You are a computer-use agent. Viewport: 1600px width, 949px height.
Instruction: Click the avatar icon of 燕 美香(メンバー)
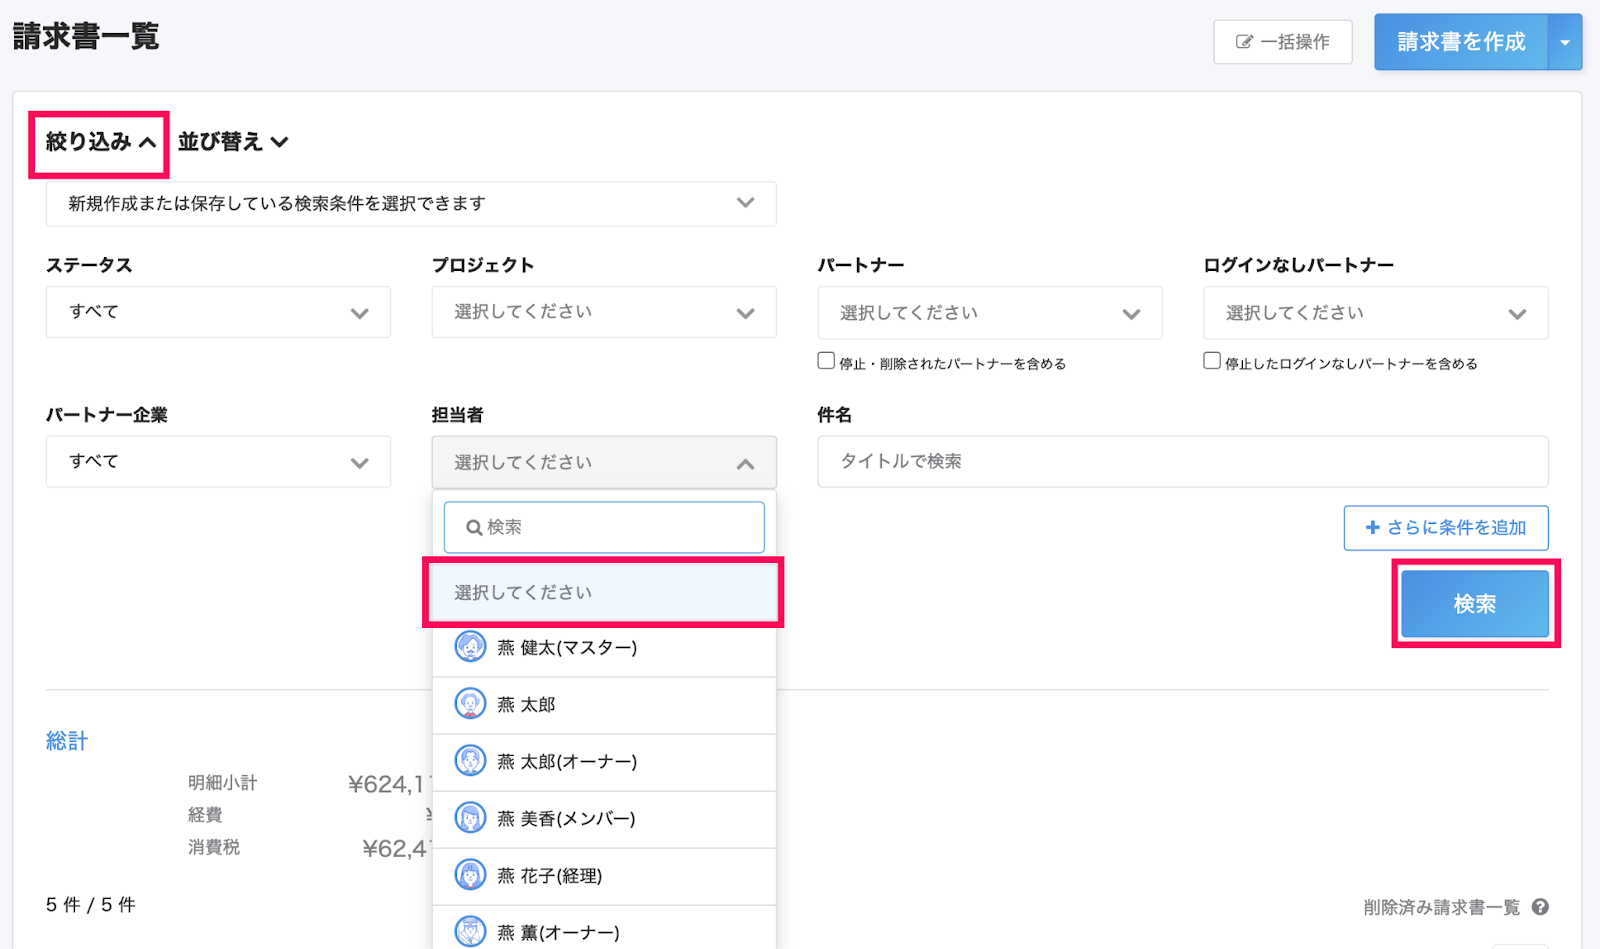tap(470, 818)
